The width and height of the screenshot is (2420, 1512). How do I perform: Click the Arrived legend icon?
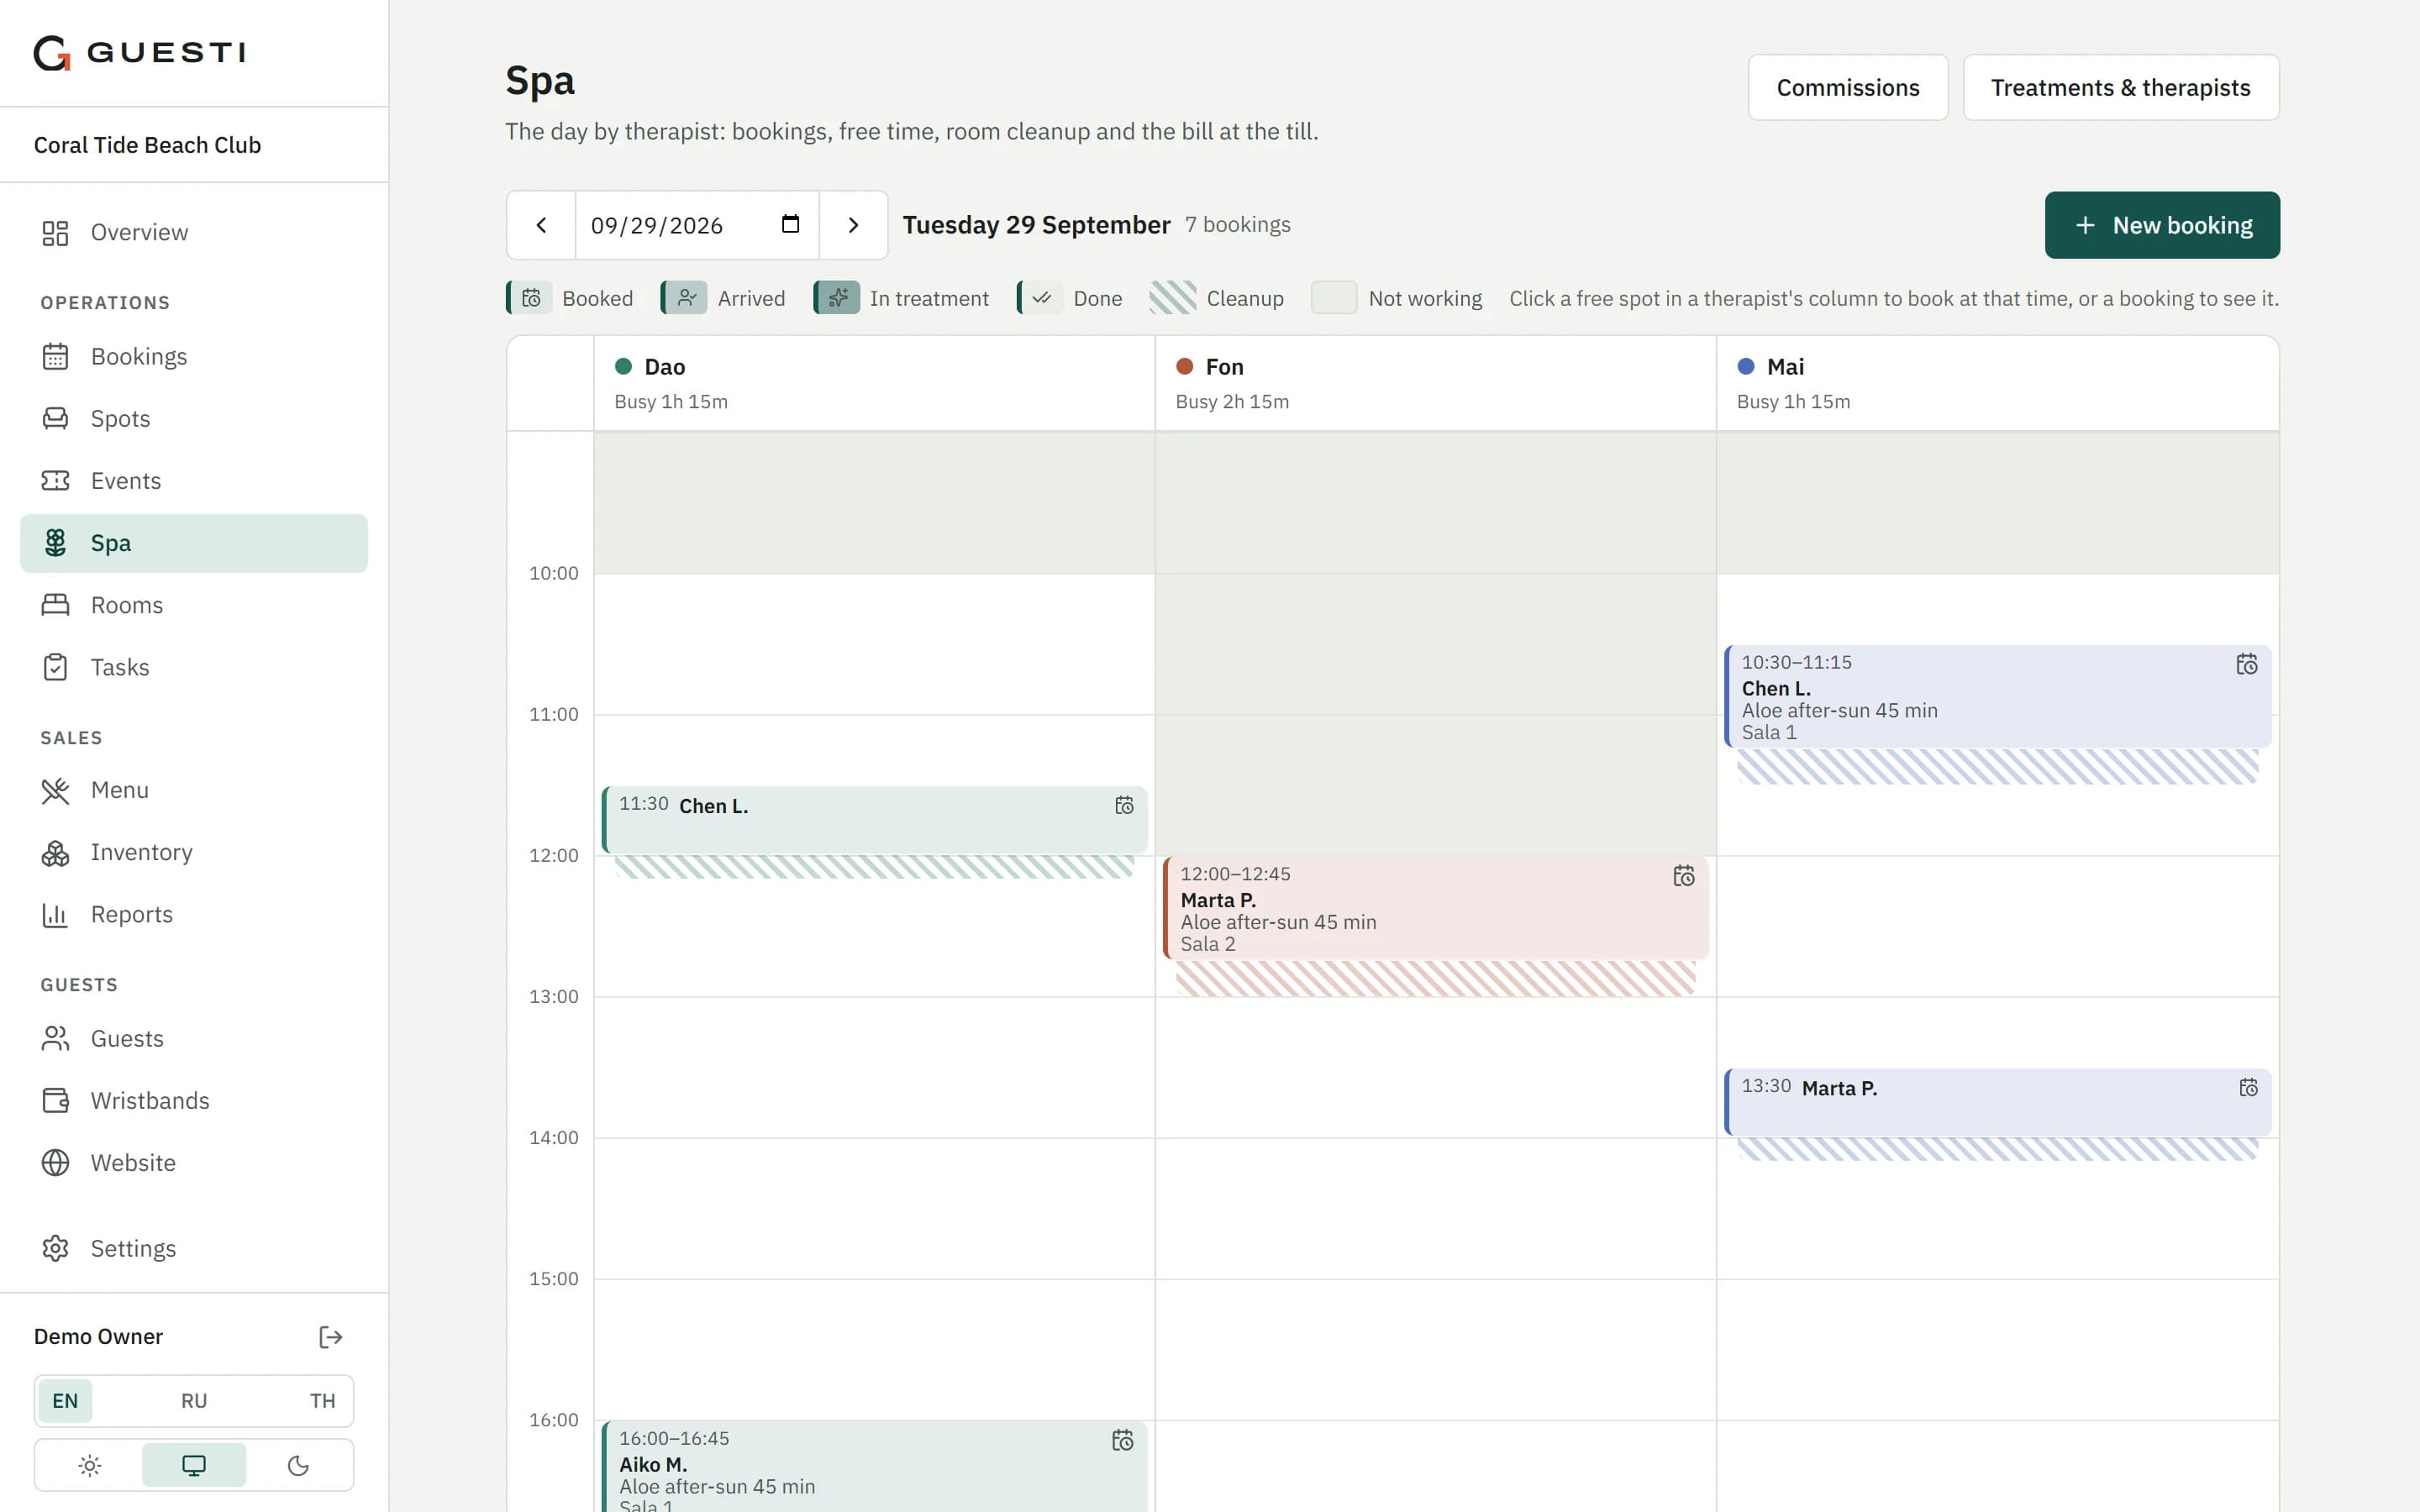(x=685, y=298)
